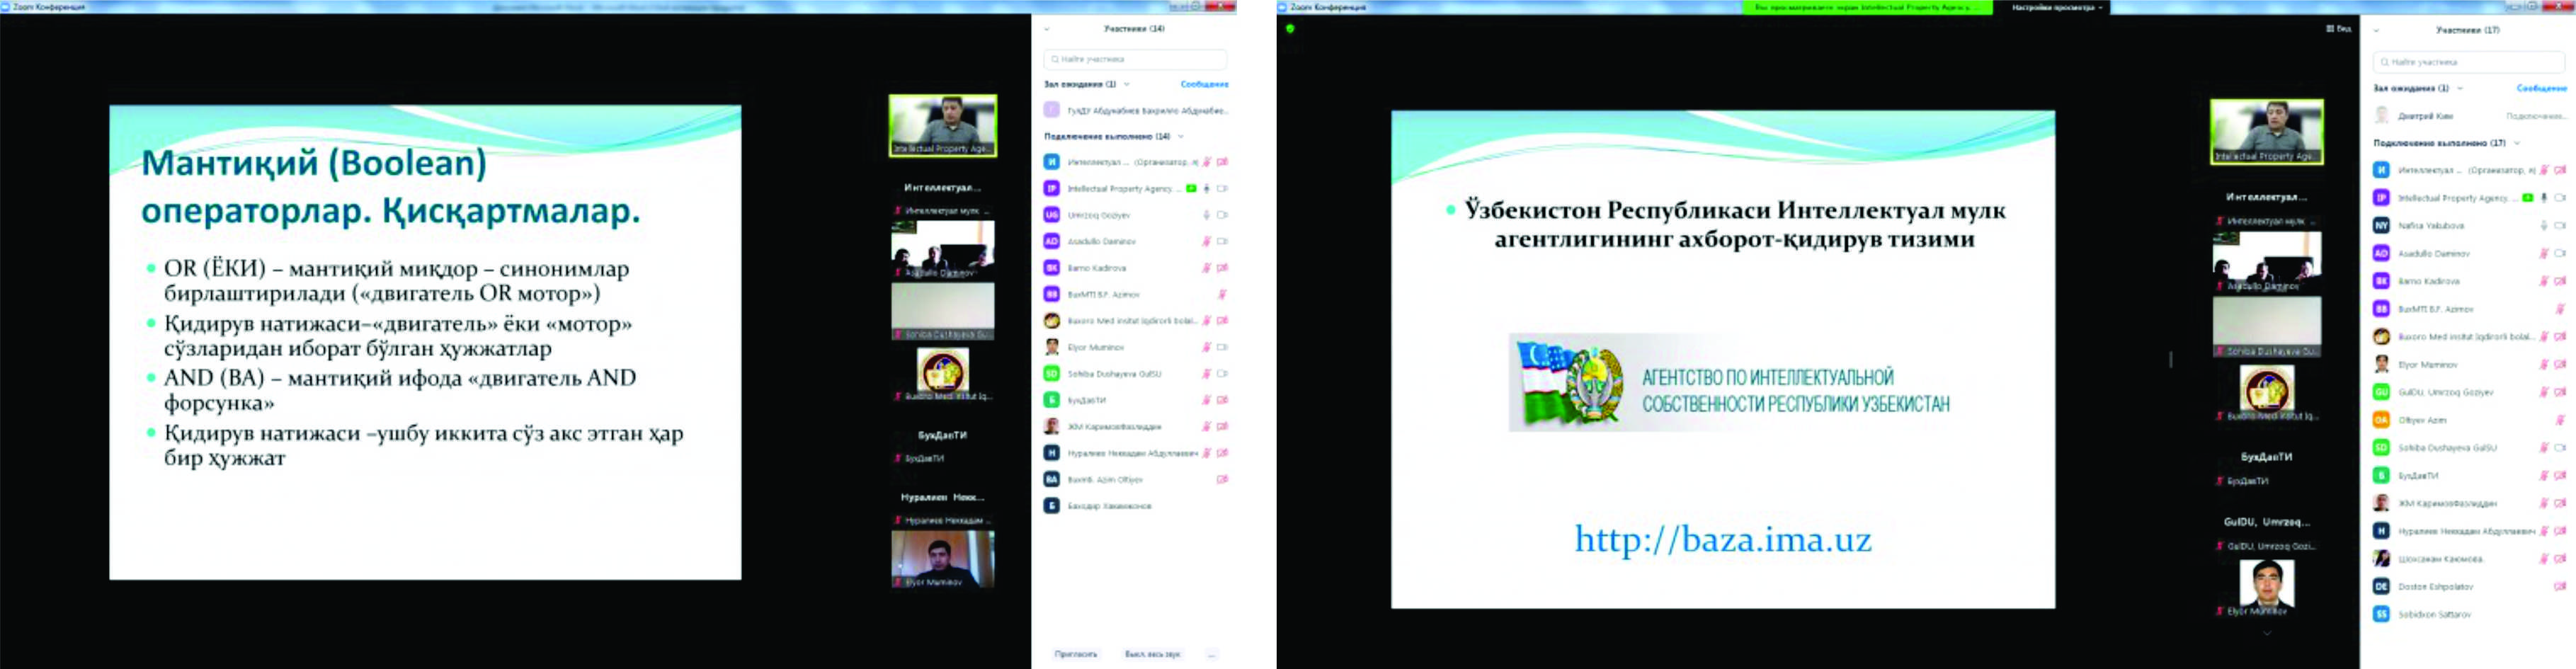This screenshot has width=2576, height=669.
Task: Click the Сообщение link in the left panel
Action: pos(1204,85)
